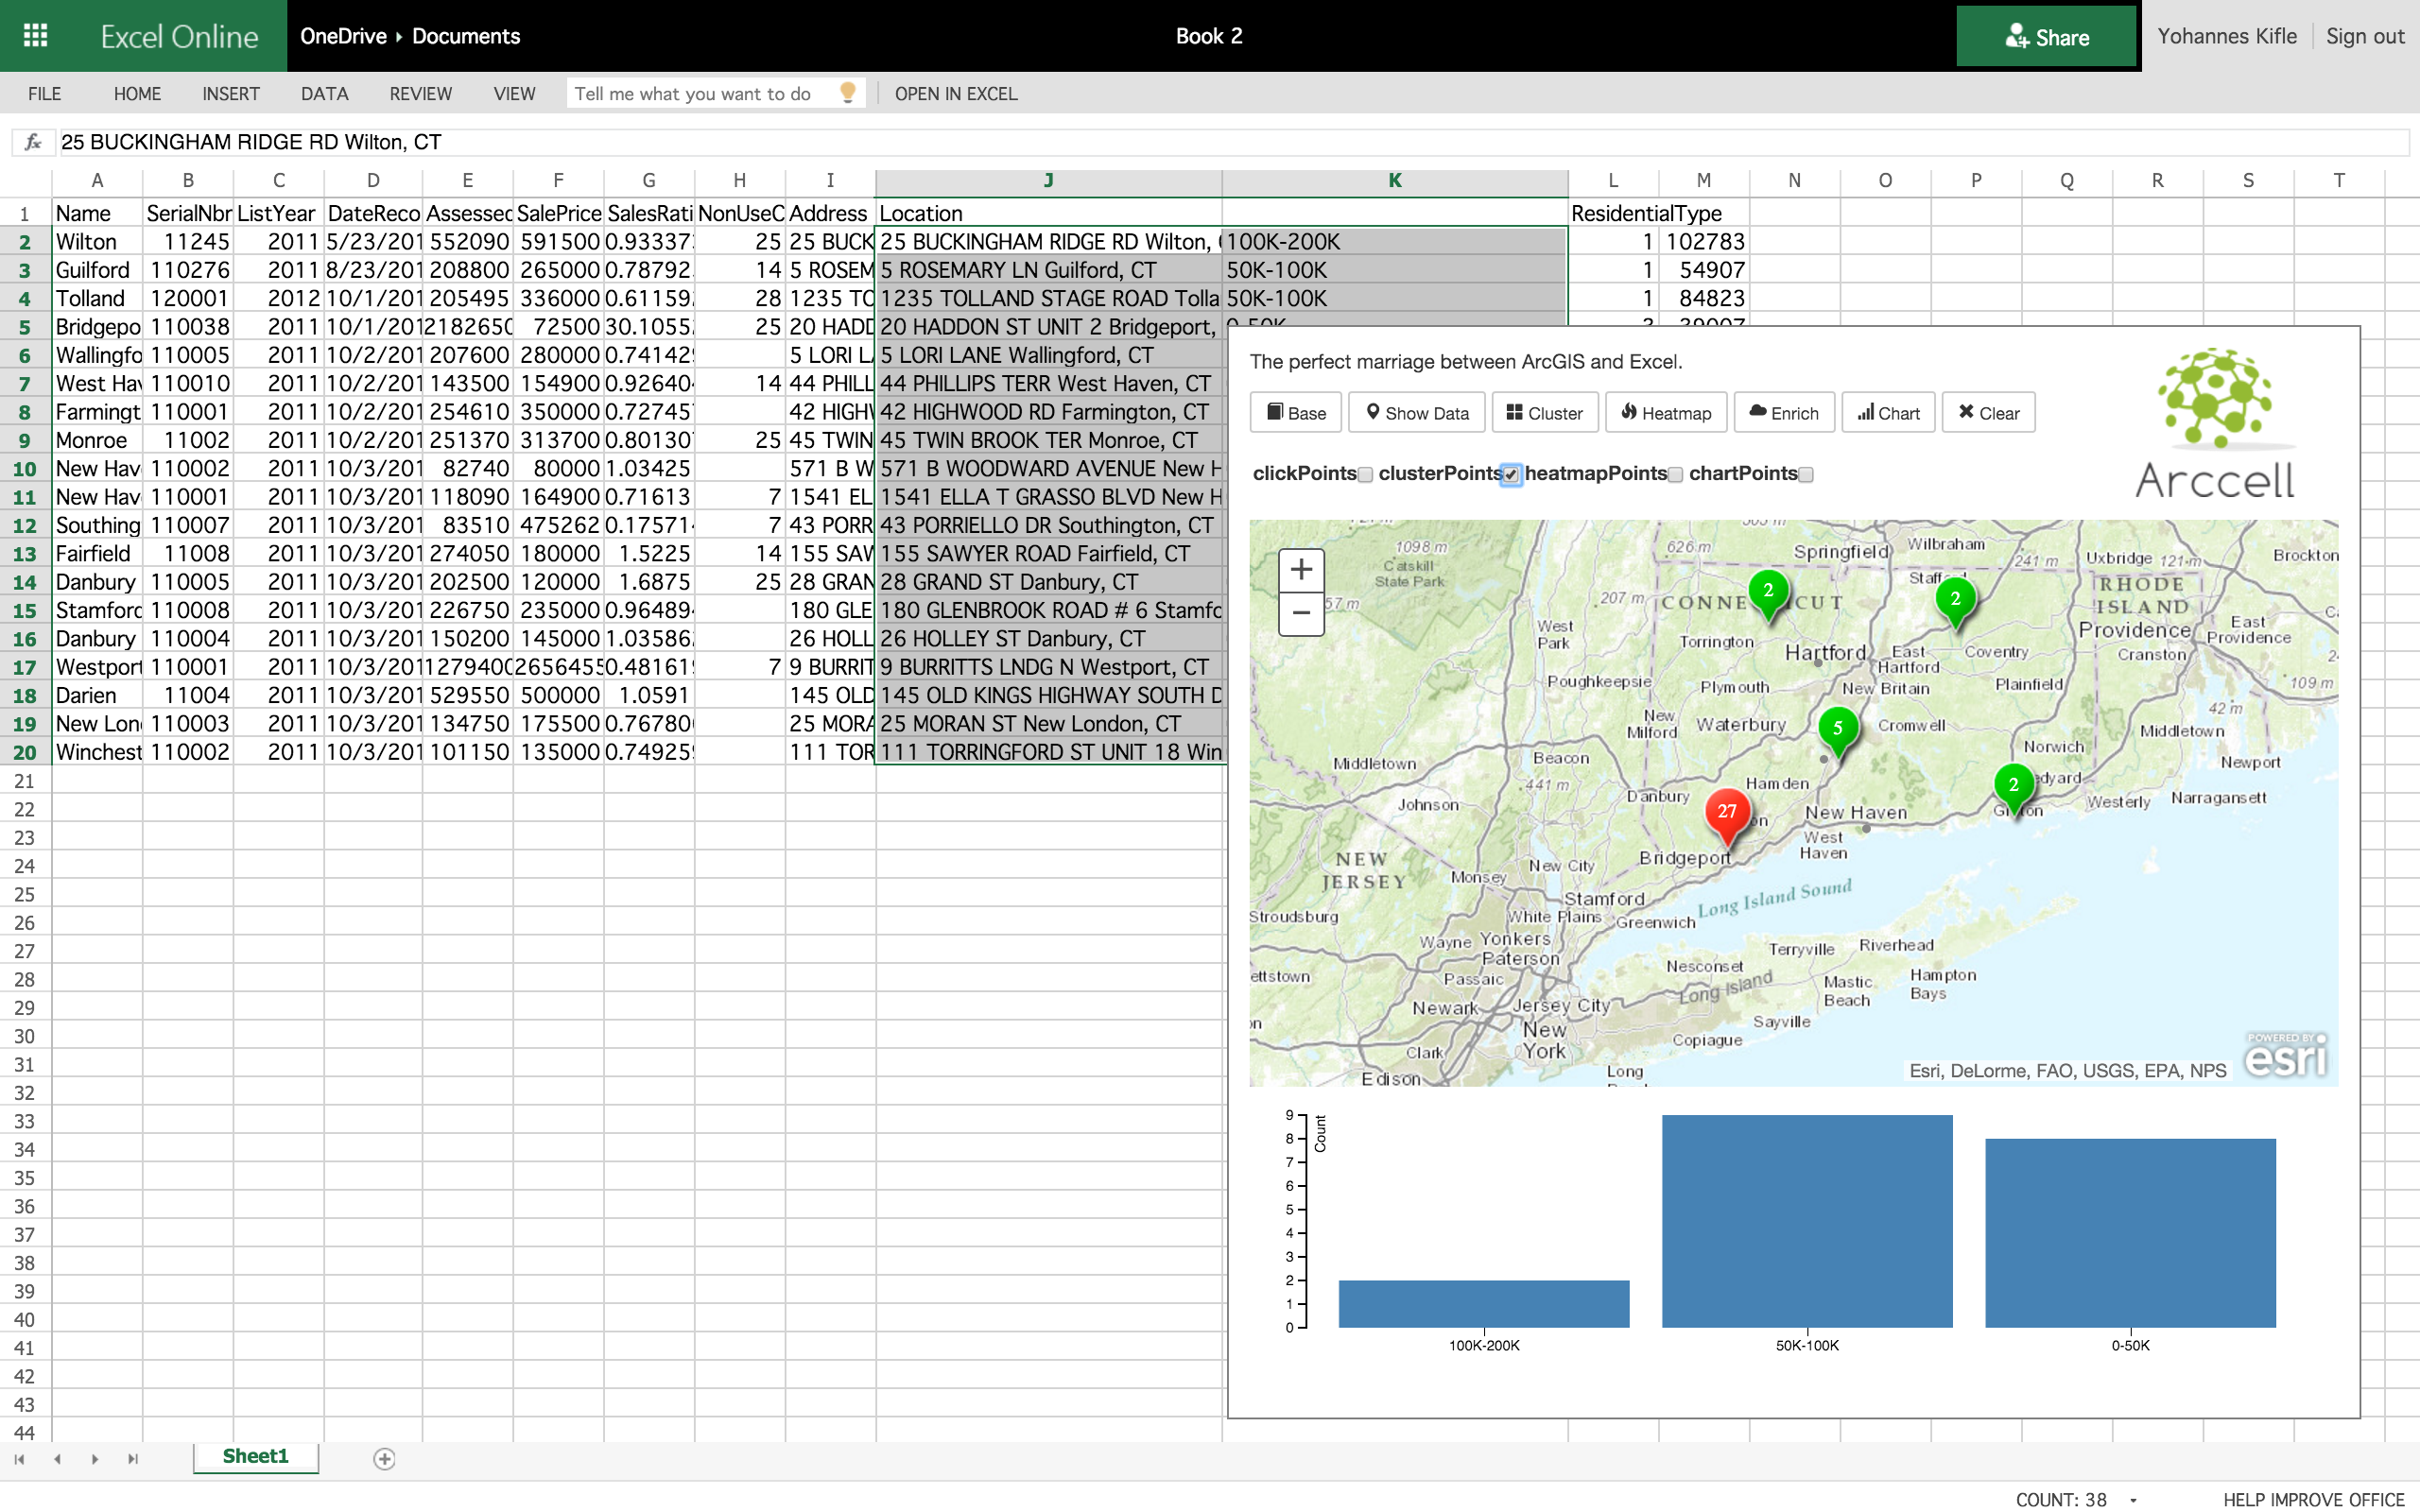Image resolution: width=2420 pixels, height=1512 pixels.
Task: Uncheck the clusterPoints checkbox
Action: (x=1510, y=475)
